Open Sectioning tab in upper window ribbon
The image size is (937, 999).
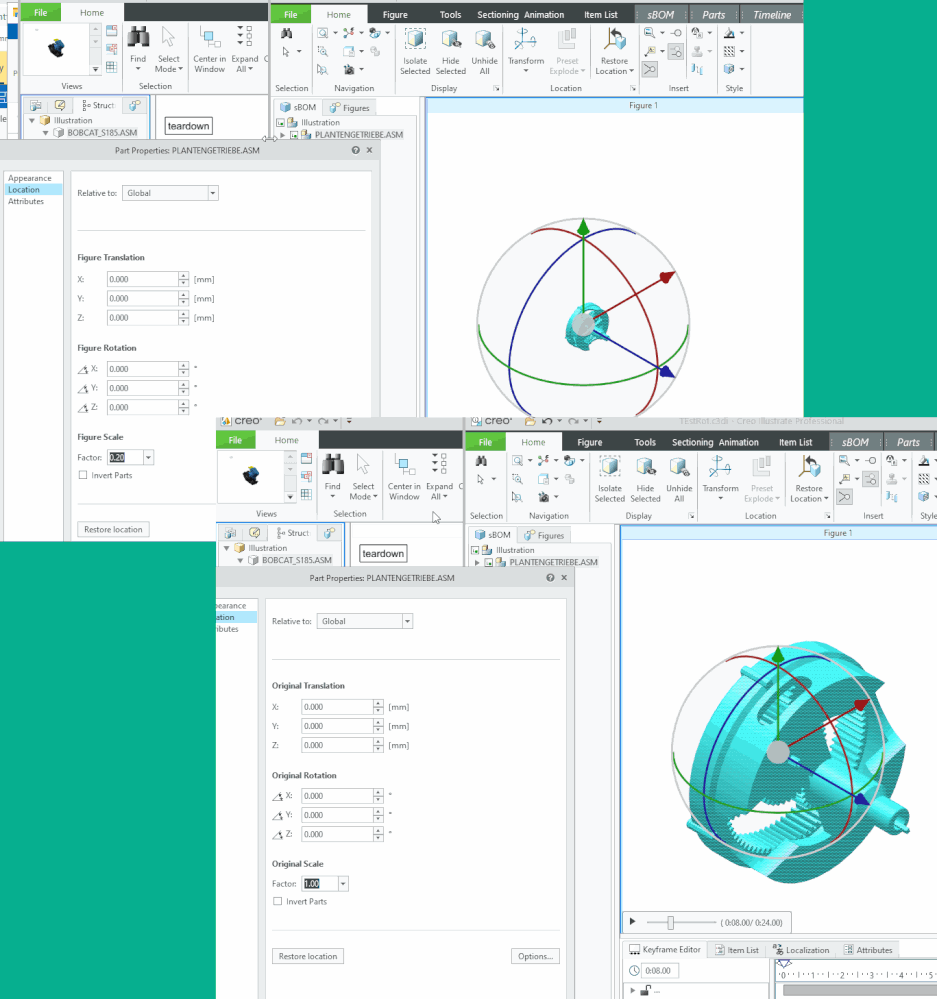point(497,15)
